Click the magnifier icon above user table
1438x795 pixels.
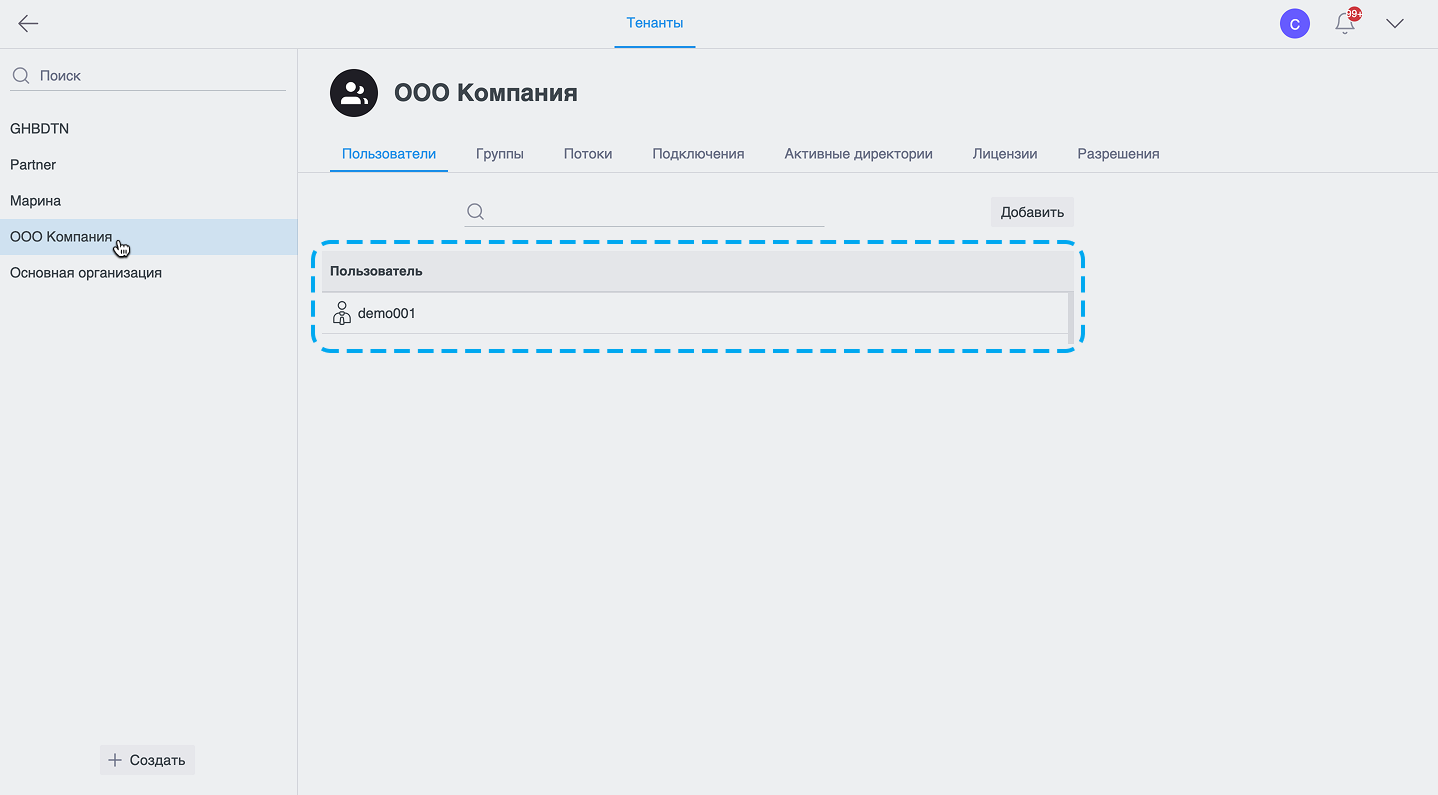pos(476,212)
